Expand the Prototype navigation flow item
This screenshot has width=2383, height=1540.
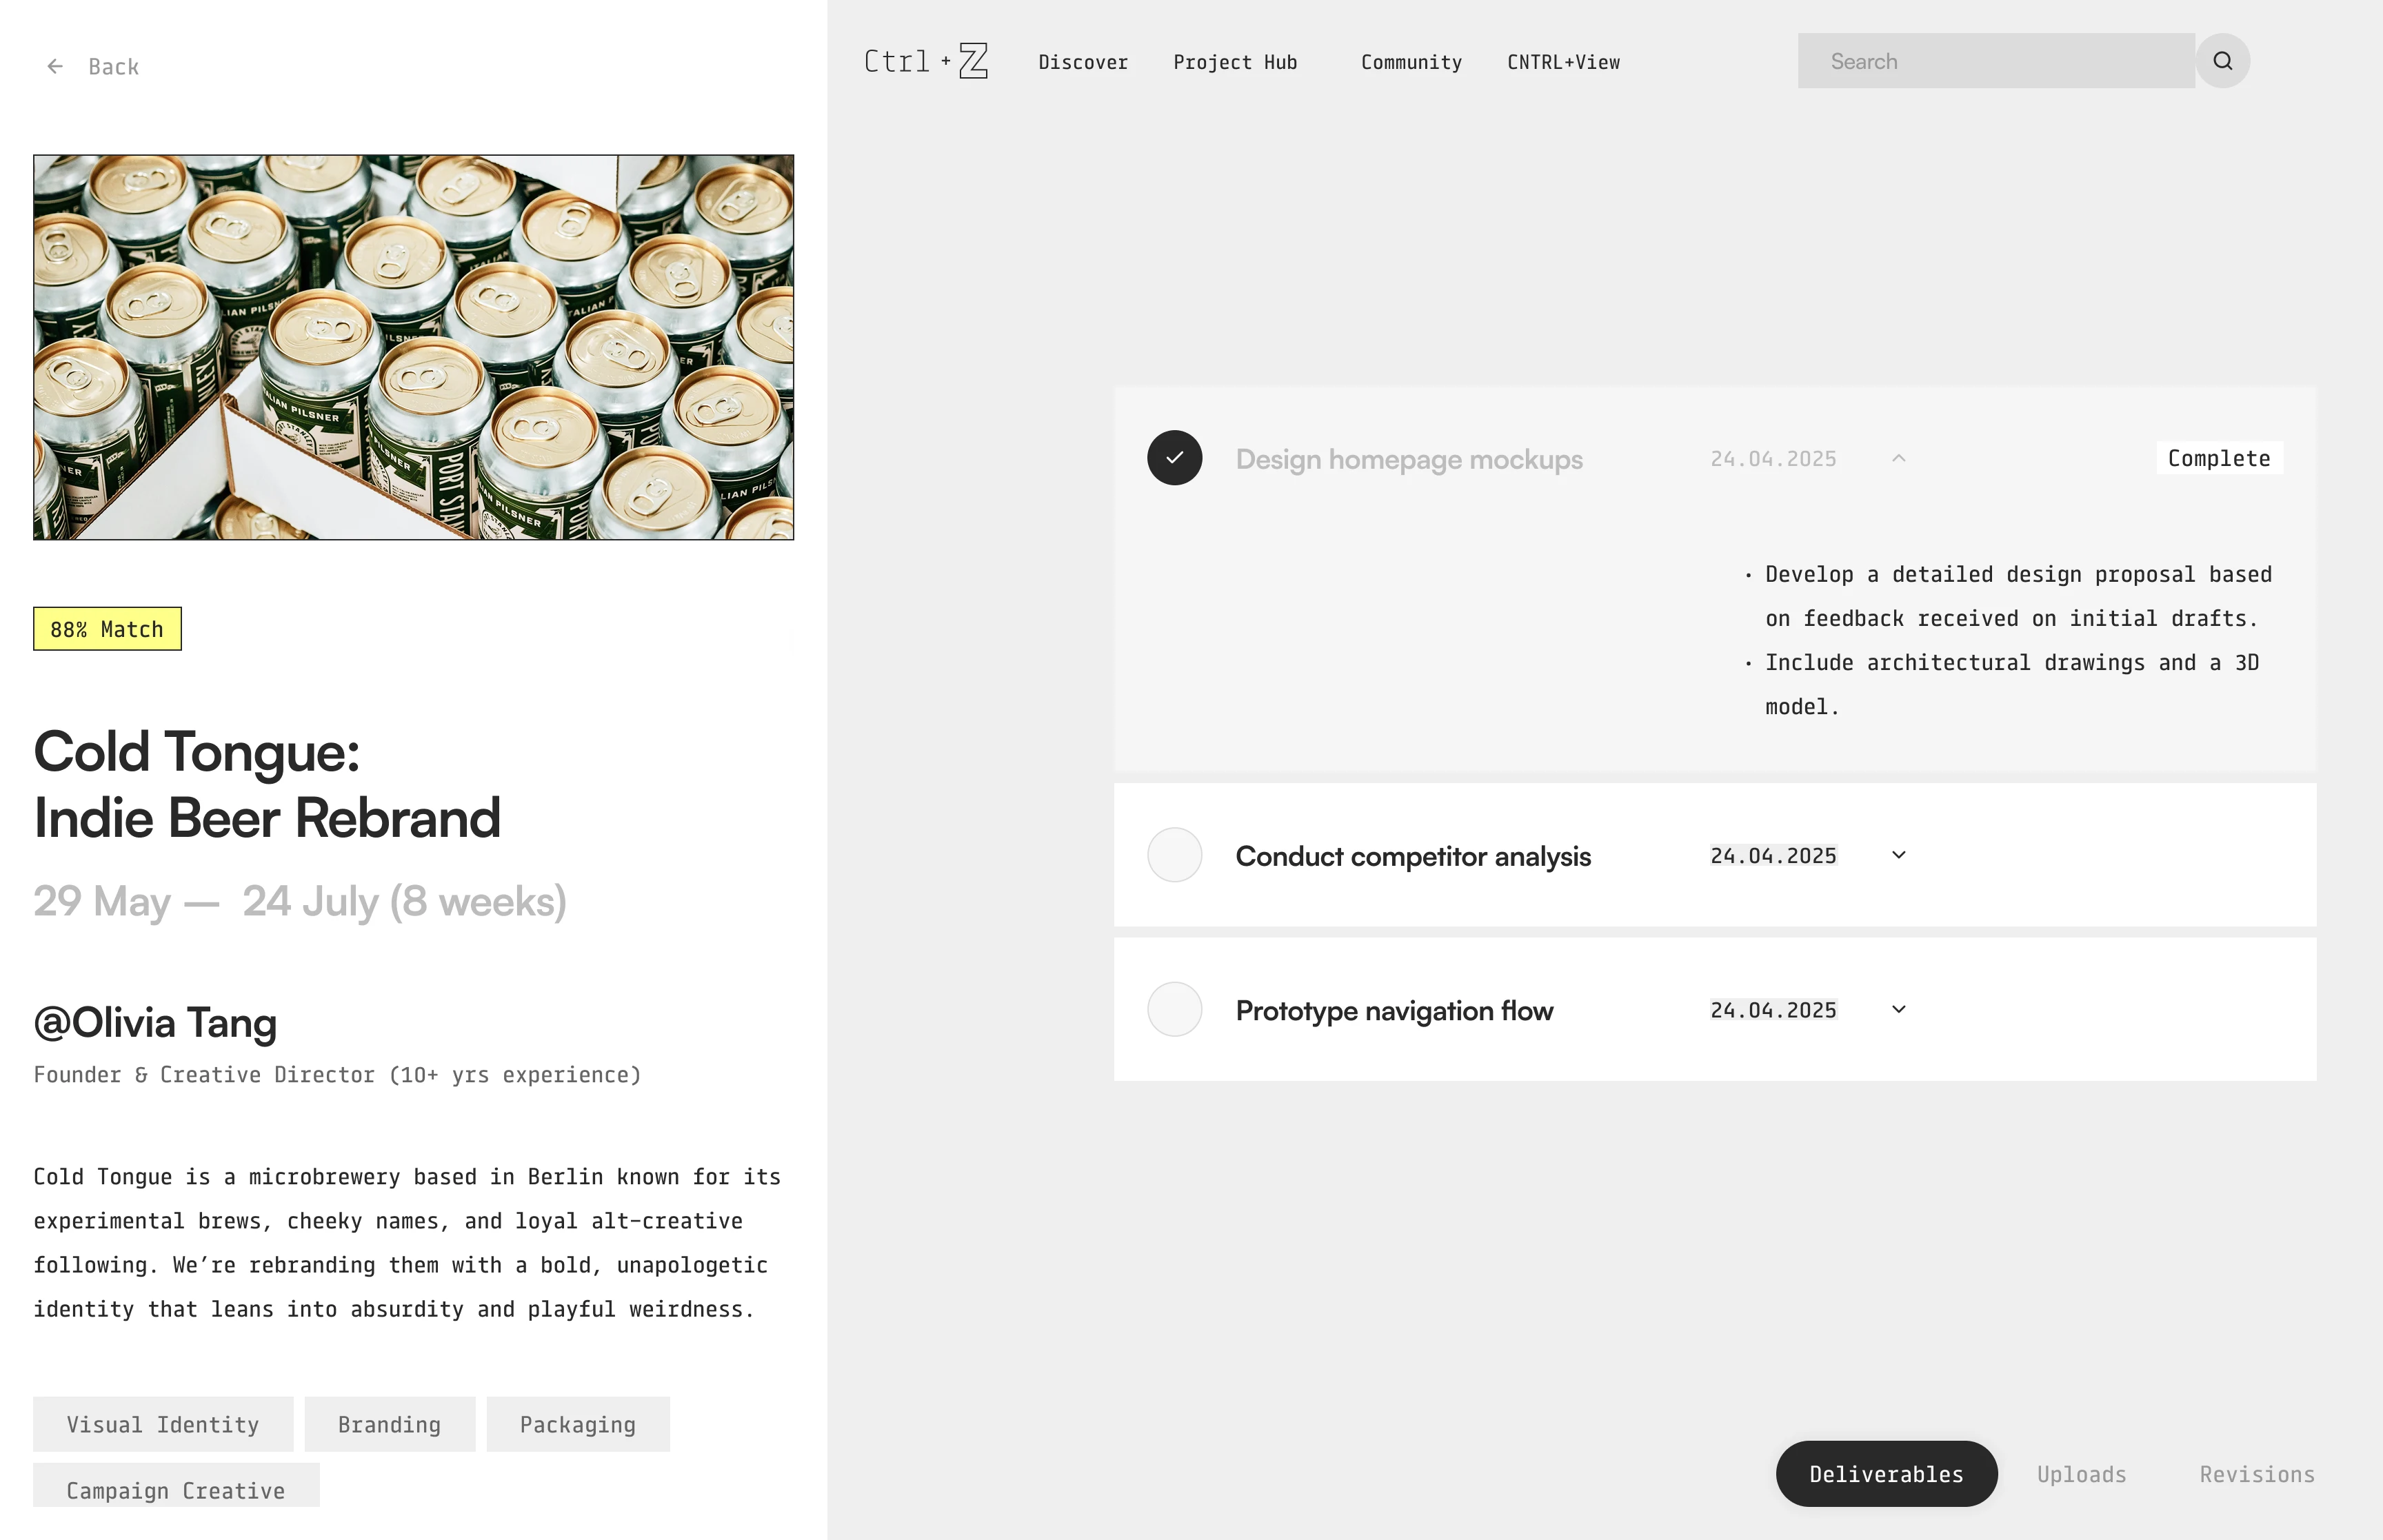coord(1898,1009)
